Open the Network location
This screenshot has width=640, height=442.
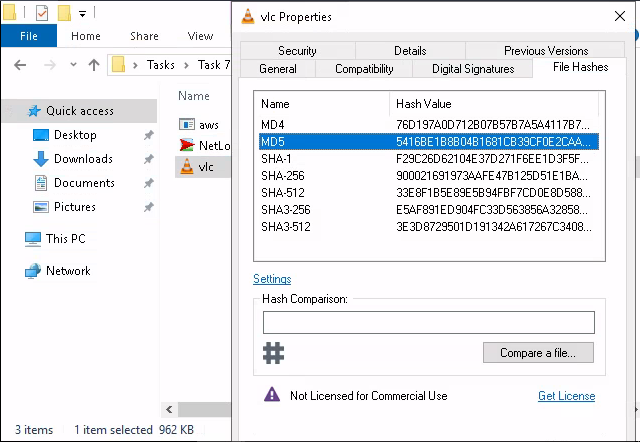pos(68,271)
